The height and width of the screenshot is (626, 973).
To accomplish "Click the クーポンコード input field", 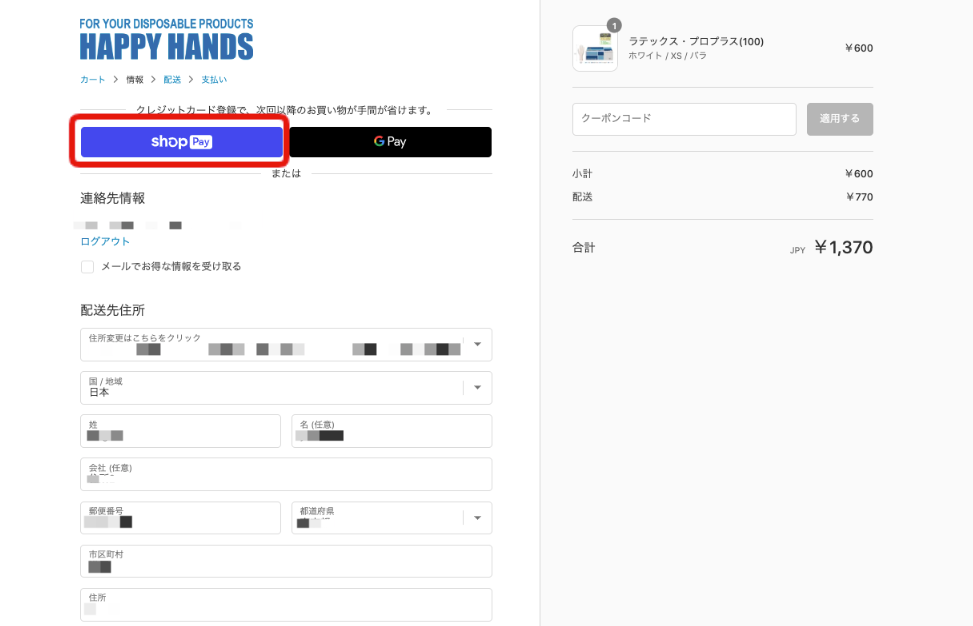I will pyautogui.click(x=684, y=119).
